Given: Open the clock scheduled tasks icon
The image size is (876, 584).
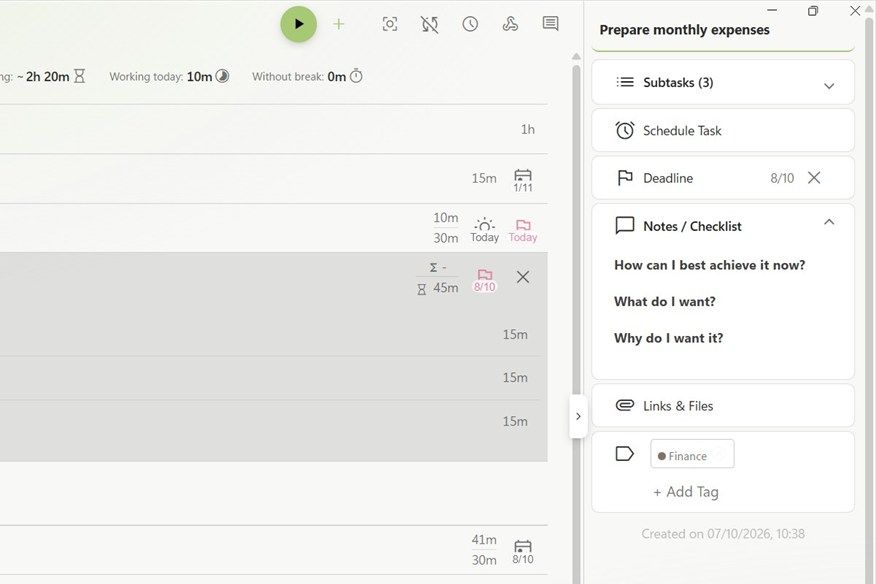Looking at the screenshot, I should tap(470, 24).
